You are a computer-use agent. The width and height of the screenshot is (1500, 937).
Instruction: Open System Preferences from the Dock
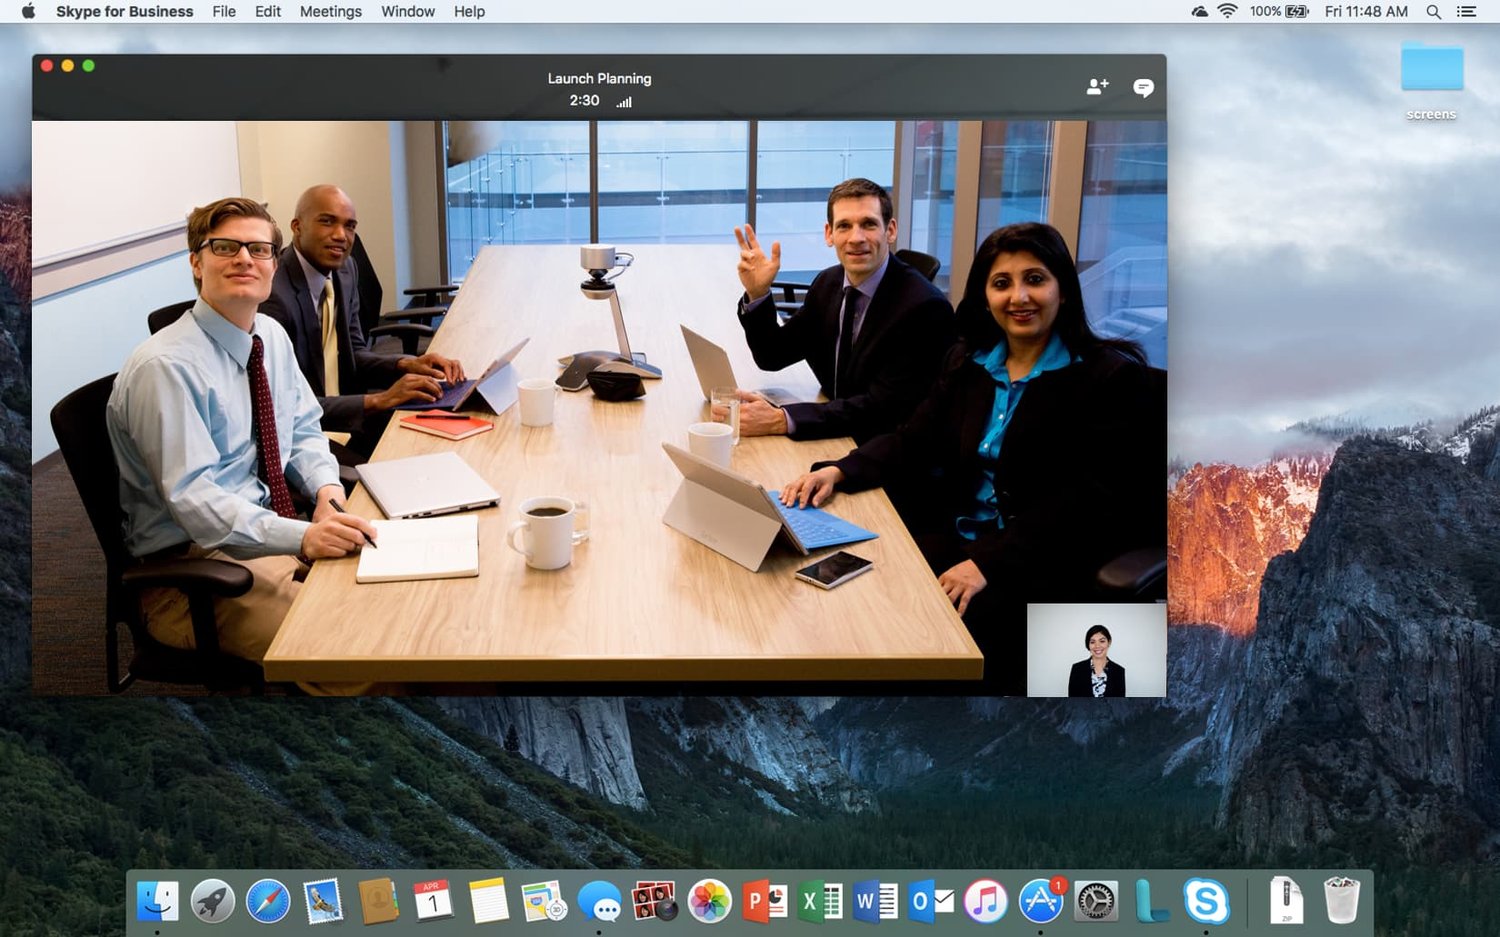tap(1096, 901)
